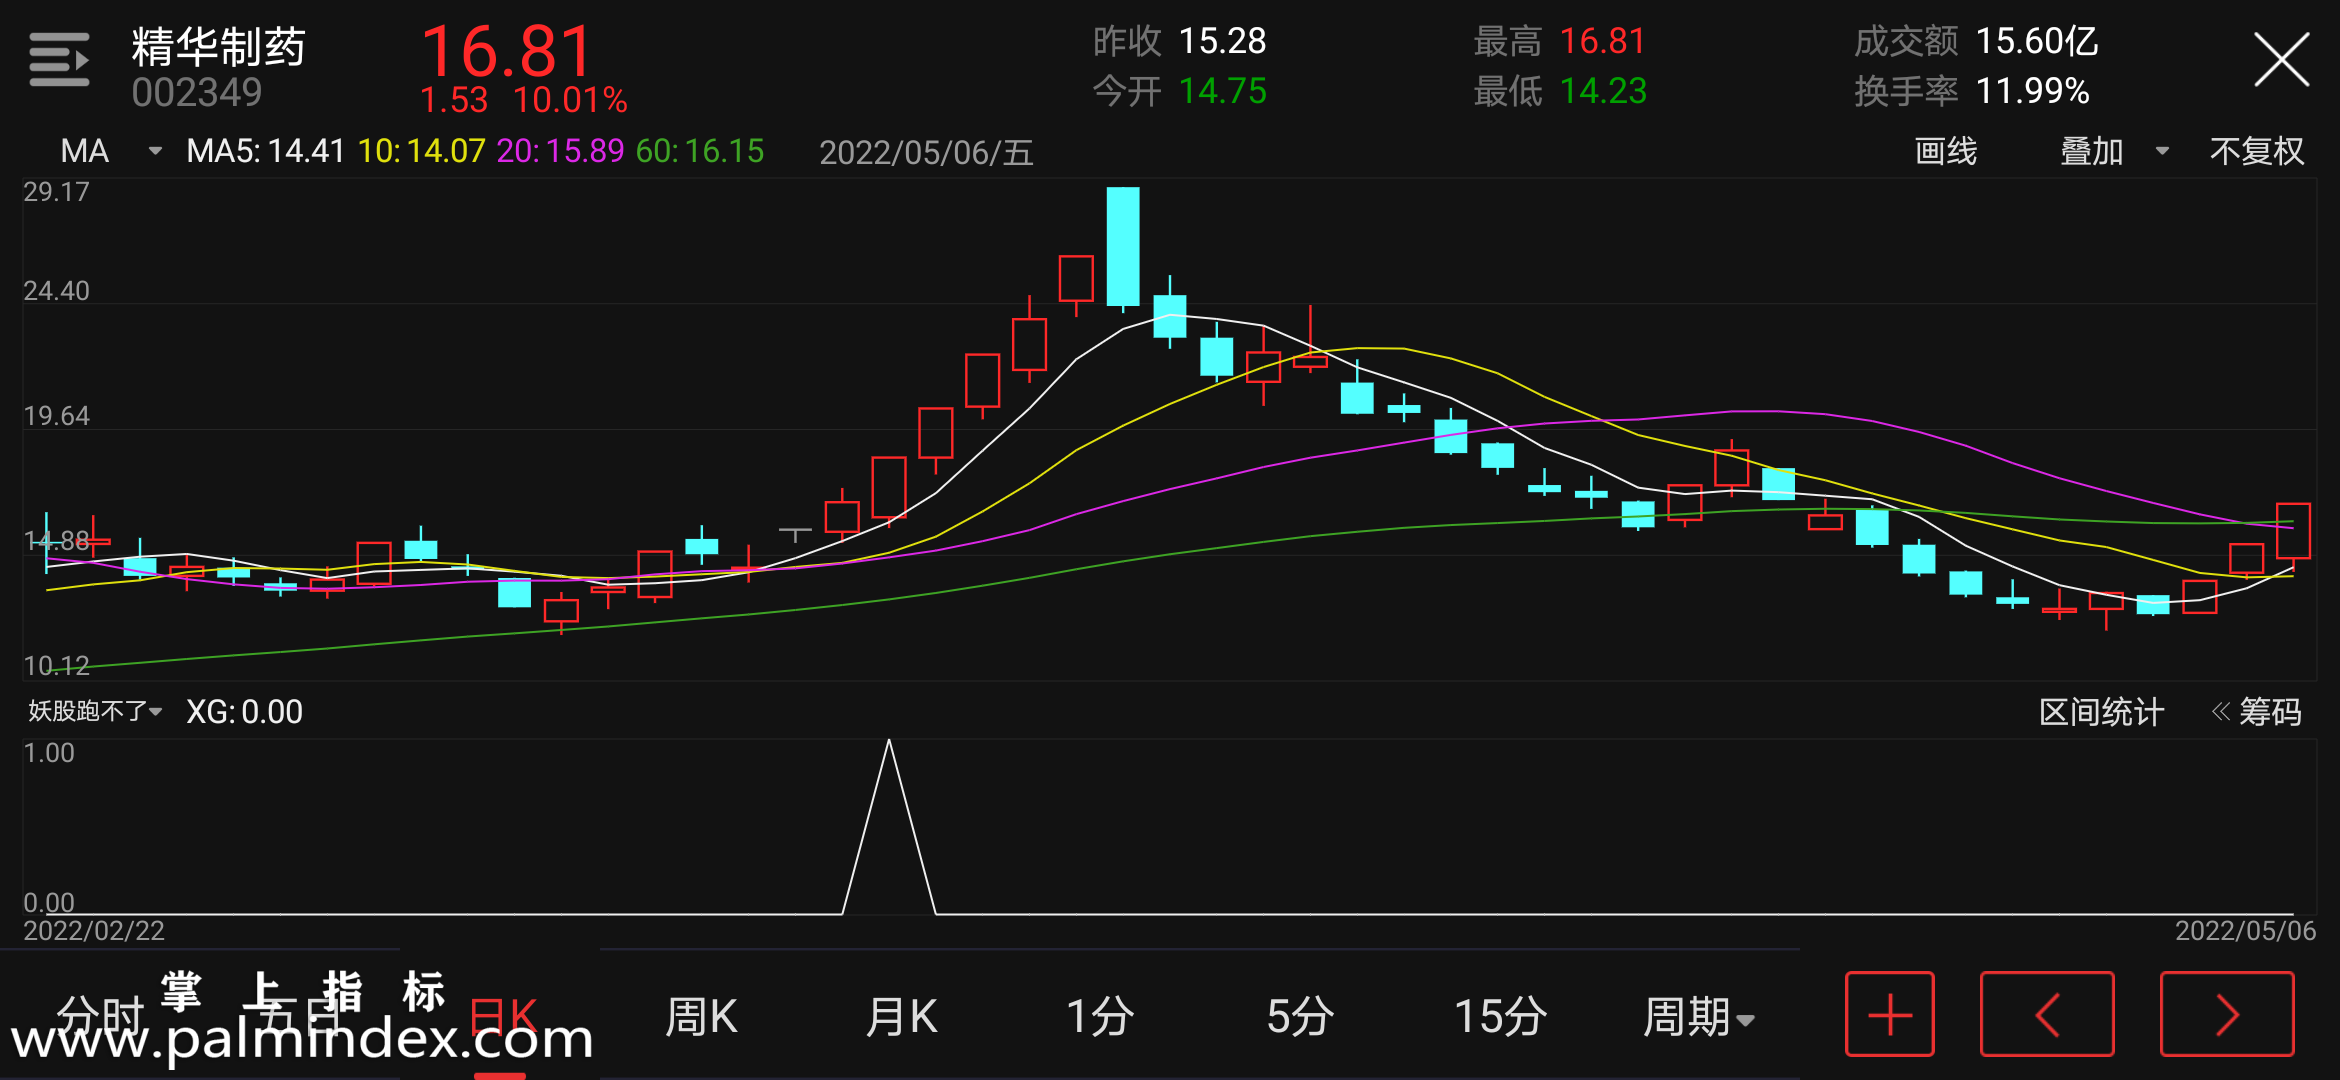Viewport: 2340px width, 1080px height.
Task: Close the chart view with X
Action: 2281,60
